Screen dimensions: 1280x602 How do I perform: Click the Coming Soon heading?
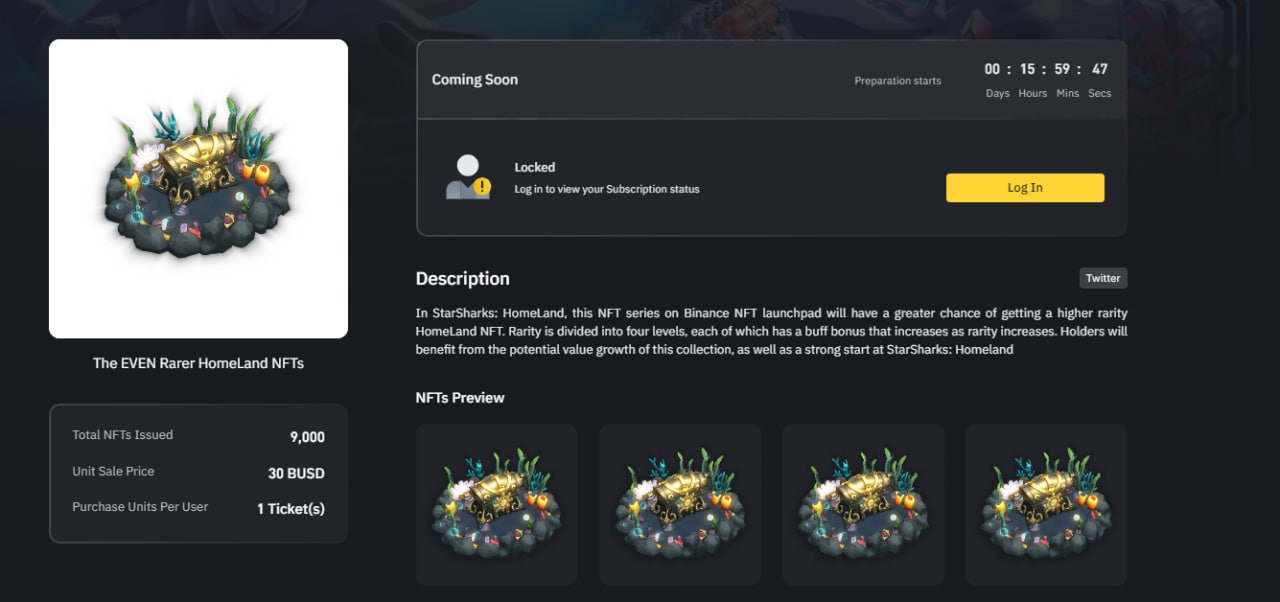click(475, 80)
